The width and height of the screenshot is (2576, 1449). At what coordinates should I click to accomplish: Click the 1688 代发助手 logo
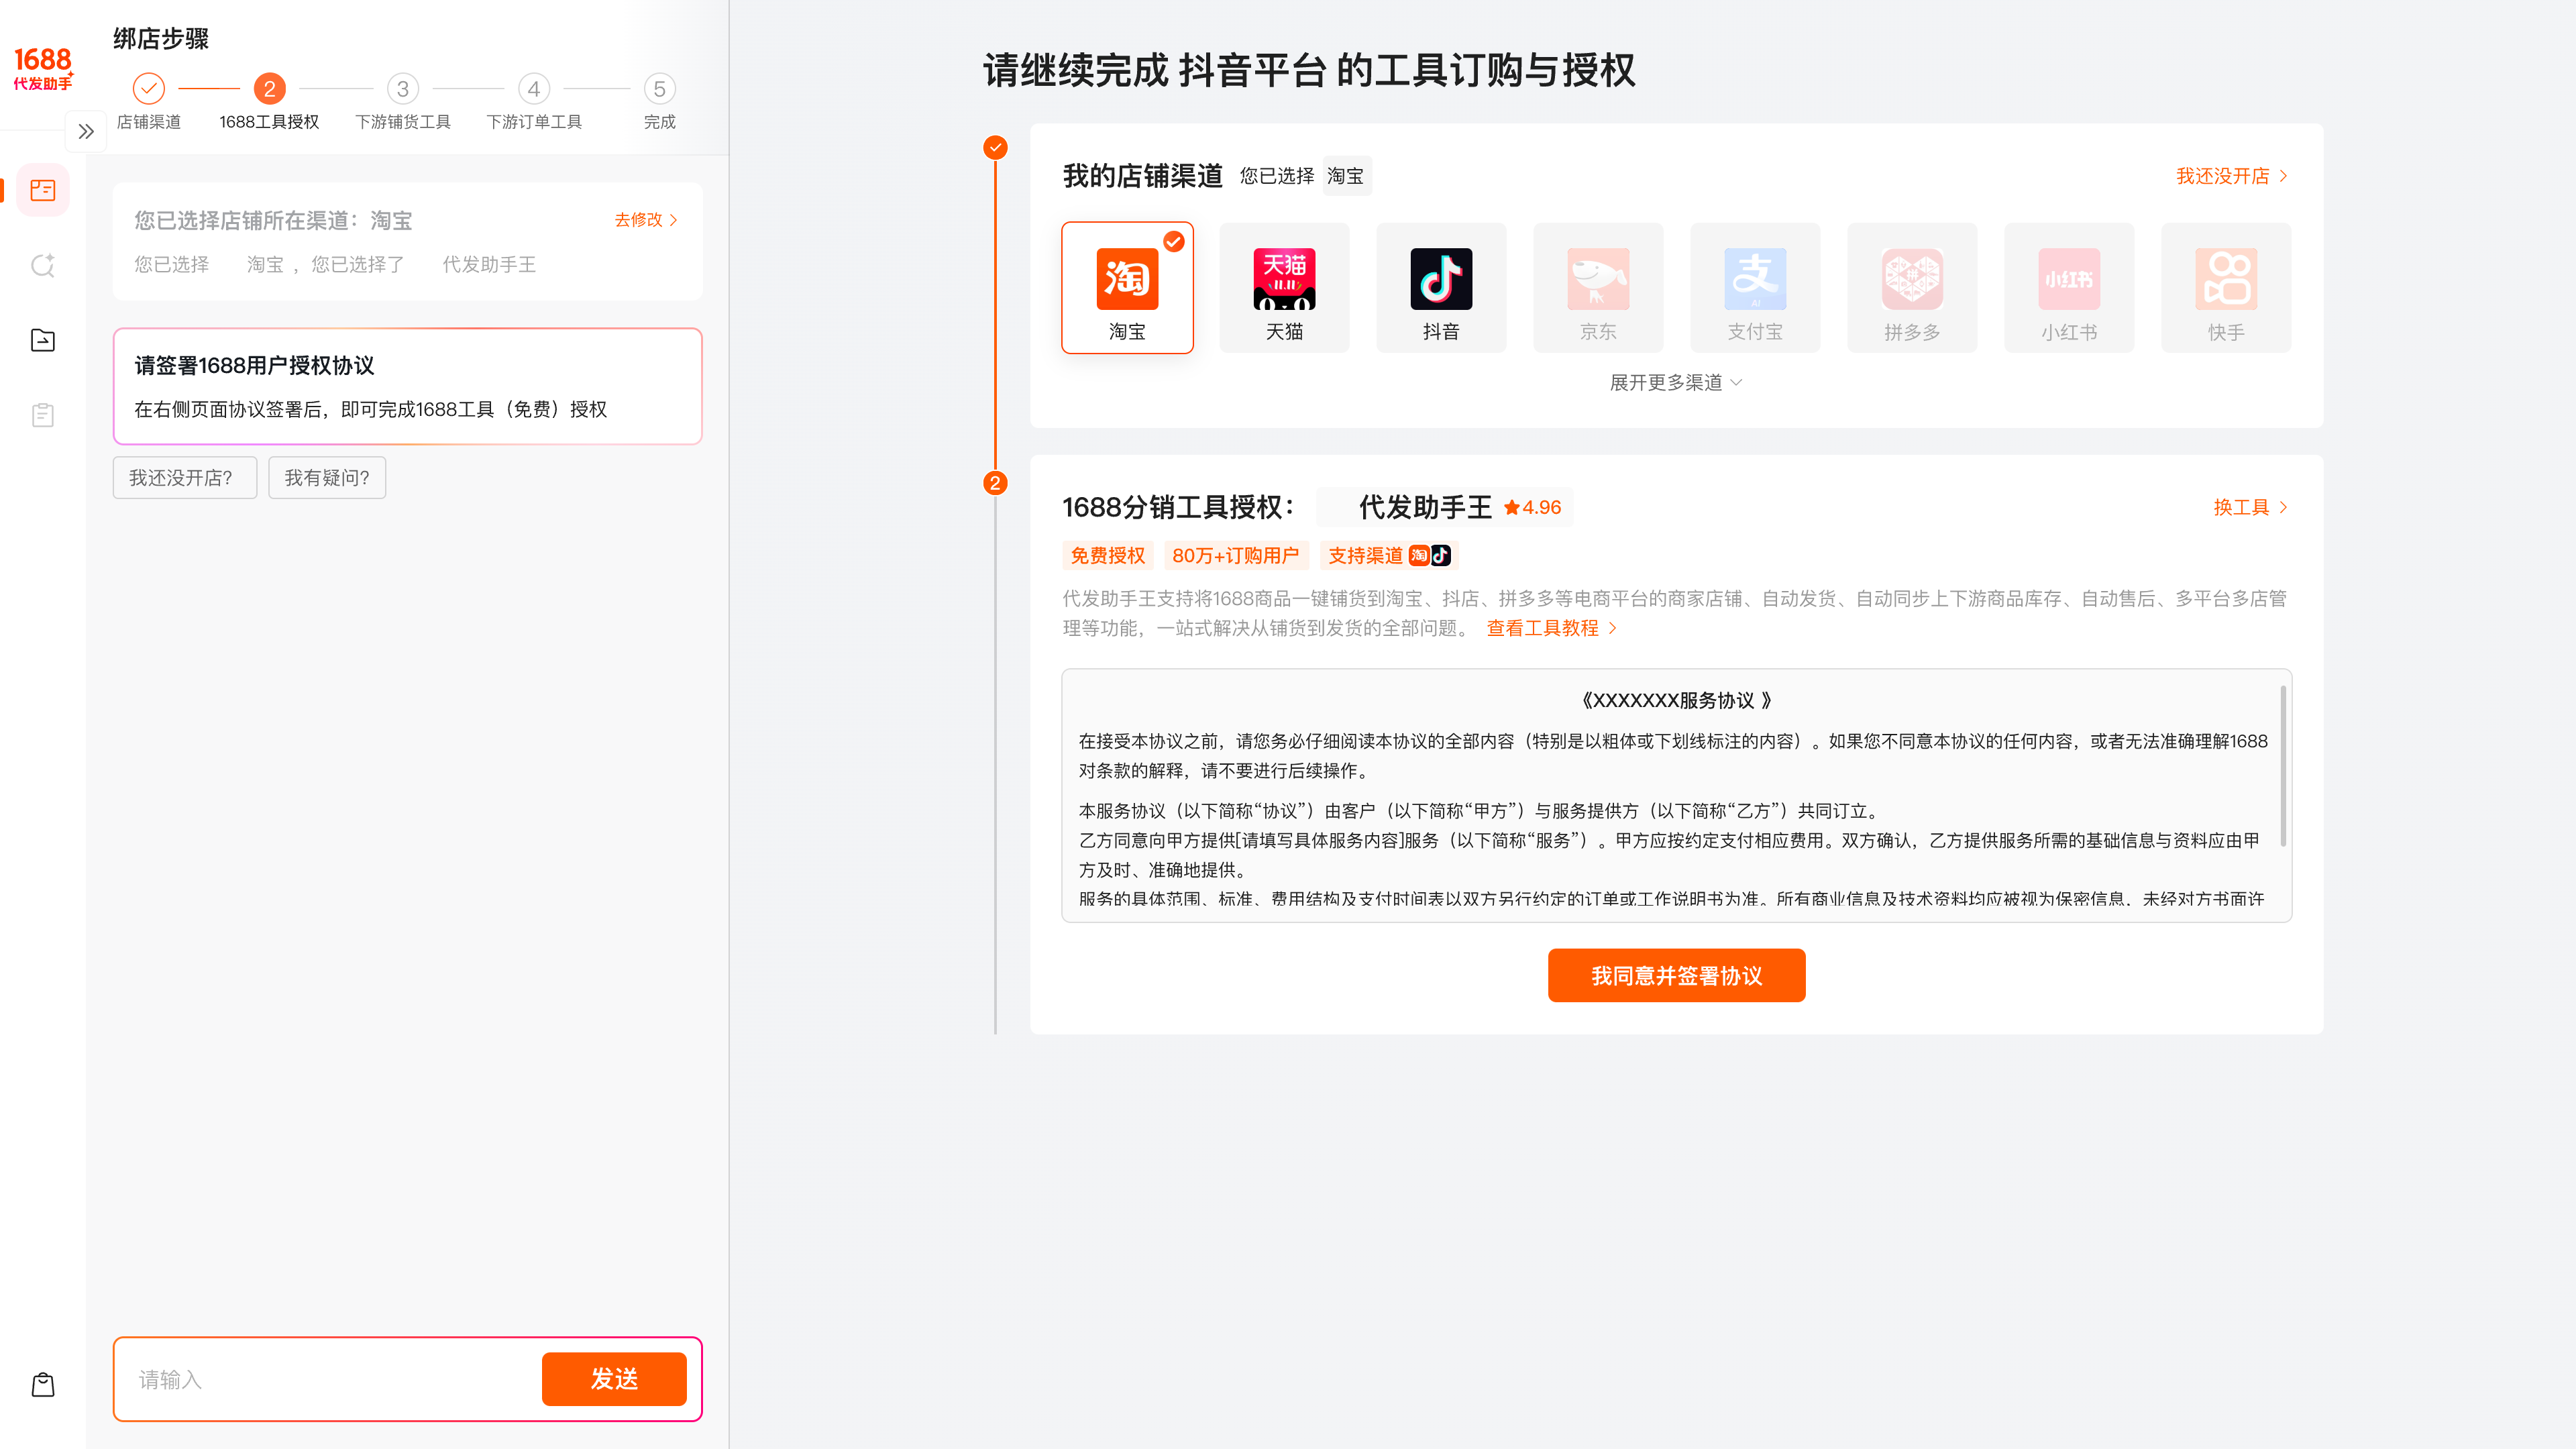[x=43, y=68]
